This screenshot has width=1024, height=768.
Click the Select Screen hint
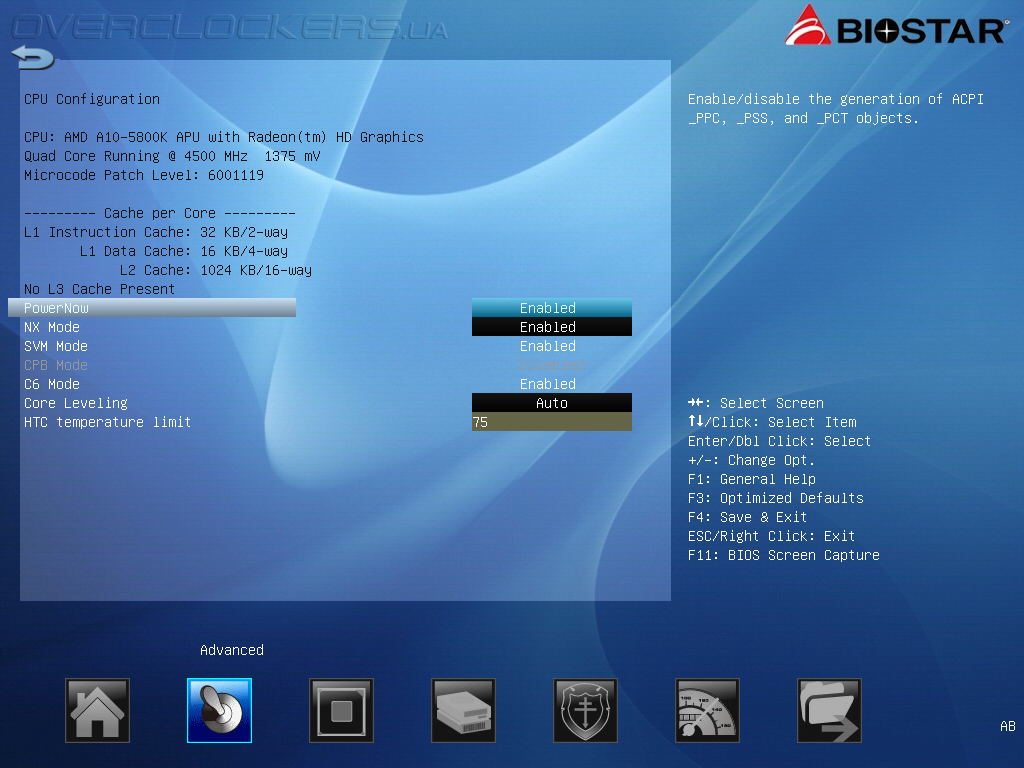pyautogui.click(x=756, y=403)
